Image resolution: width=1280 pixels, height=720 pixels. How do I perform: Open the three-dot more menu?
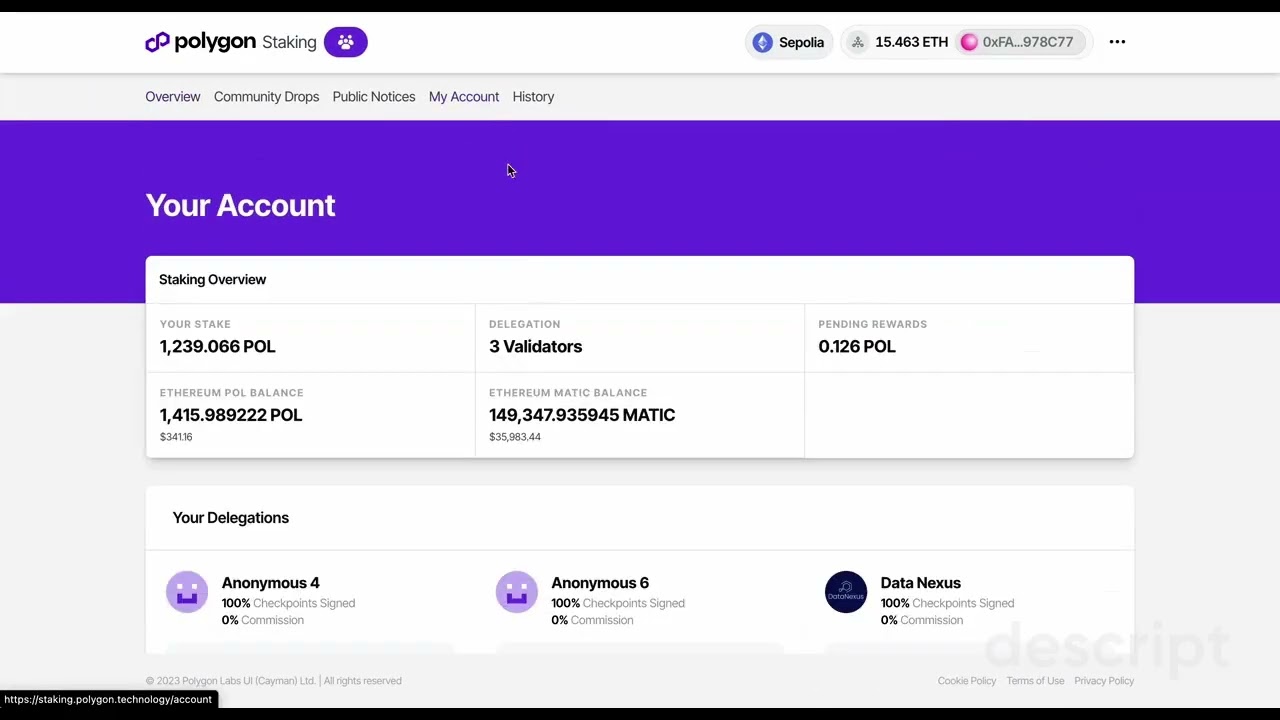pyautogui.click(x=1117, y=42)
